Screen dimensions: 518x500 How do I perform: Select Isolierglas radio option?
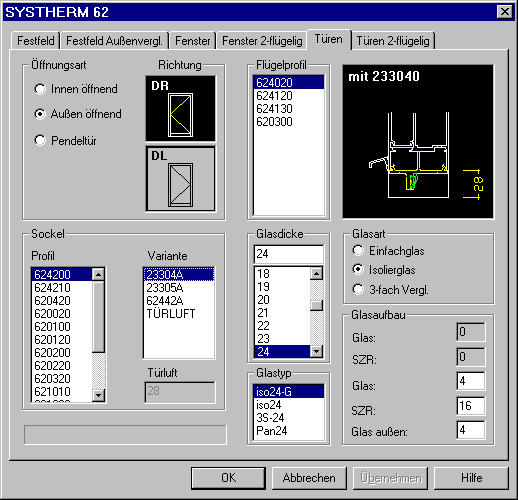click(x=384, y=270)
